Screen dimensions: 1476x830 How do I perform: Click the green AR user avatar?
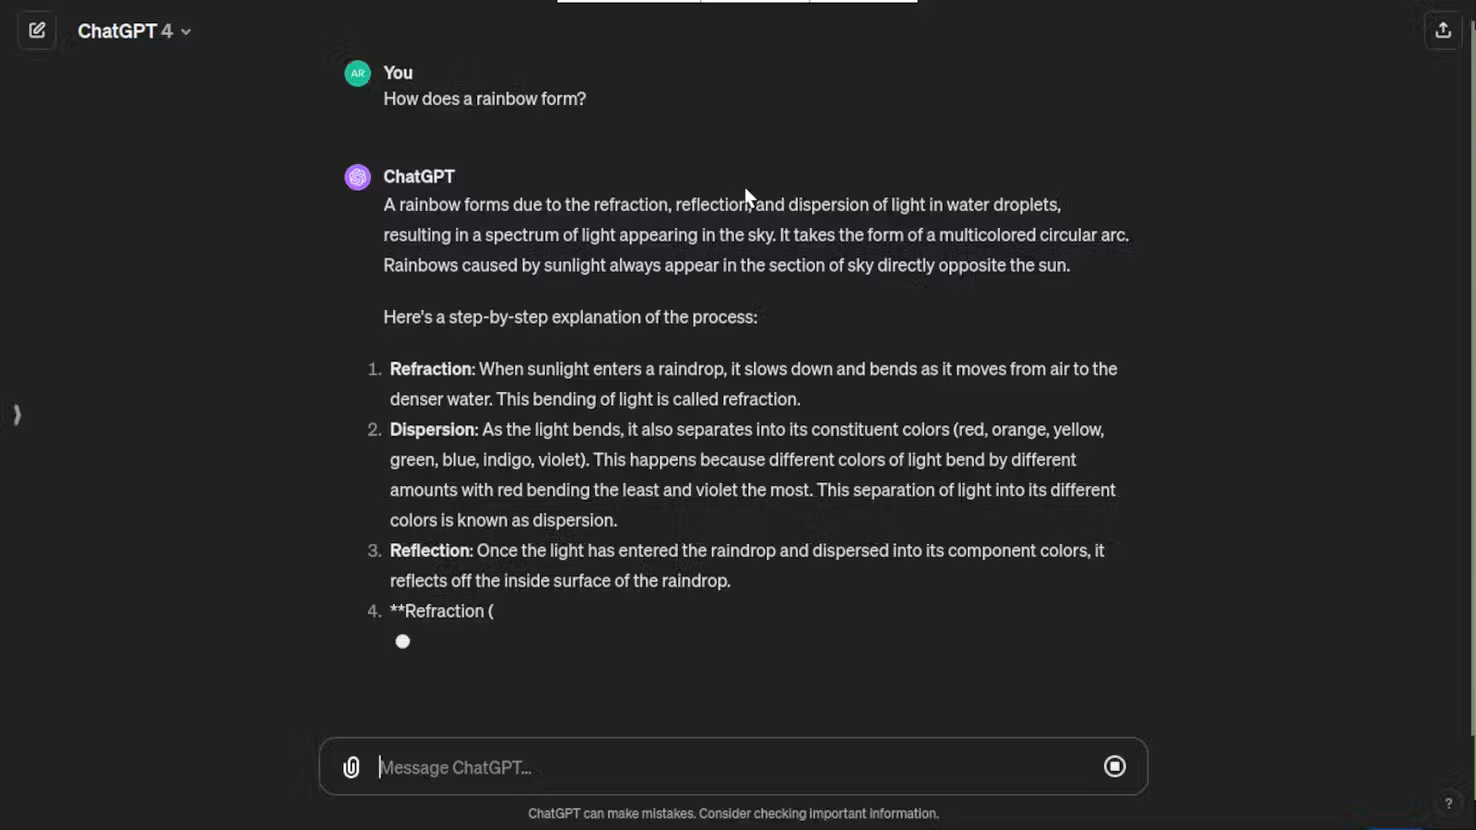[x=357, y=72]
